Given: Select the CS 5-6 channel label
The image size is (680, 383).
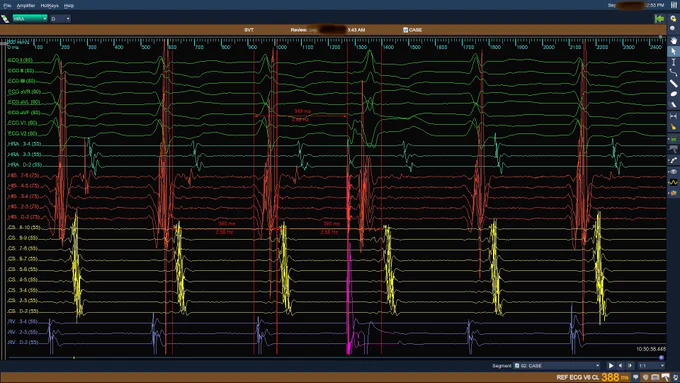Looking at the screenshot, I should 23,269.
